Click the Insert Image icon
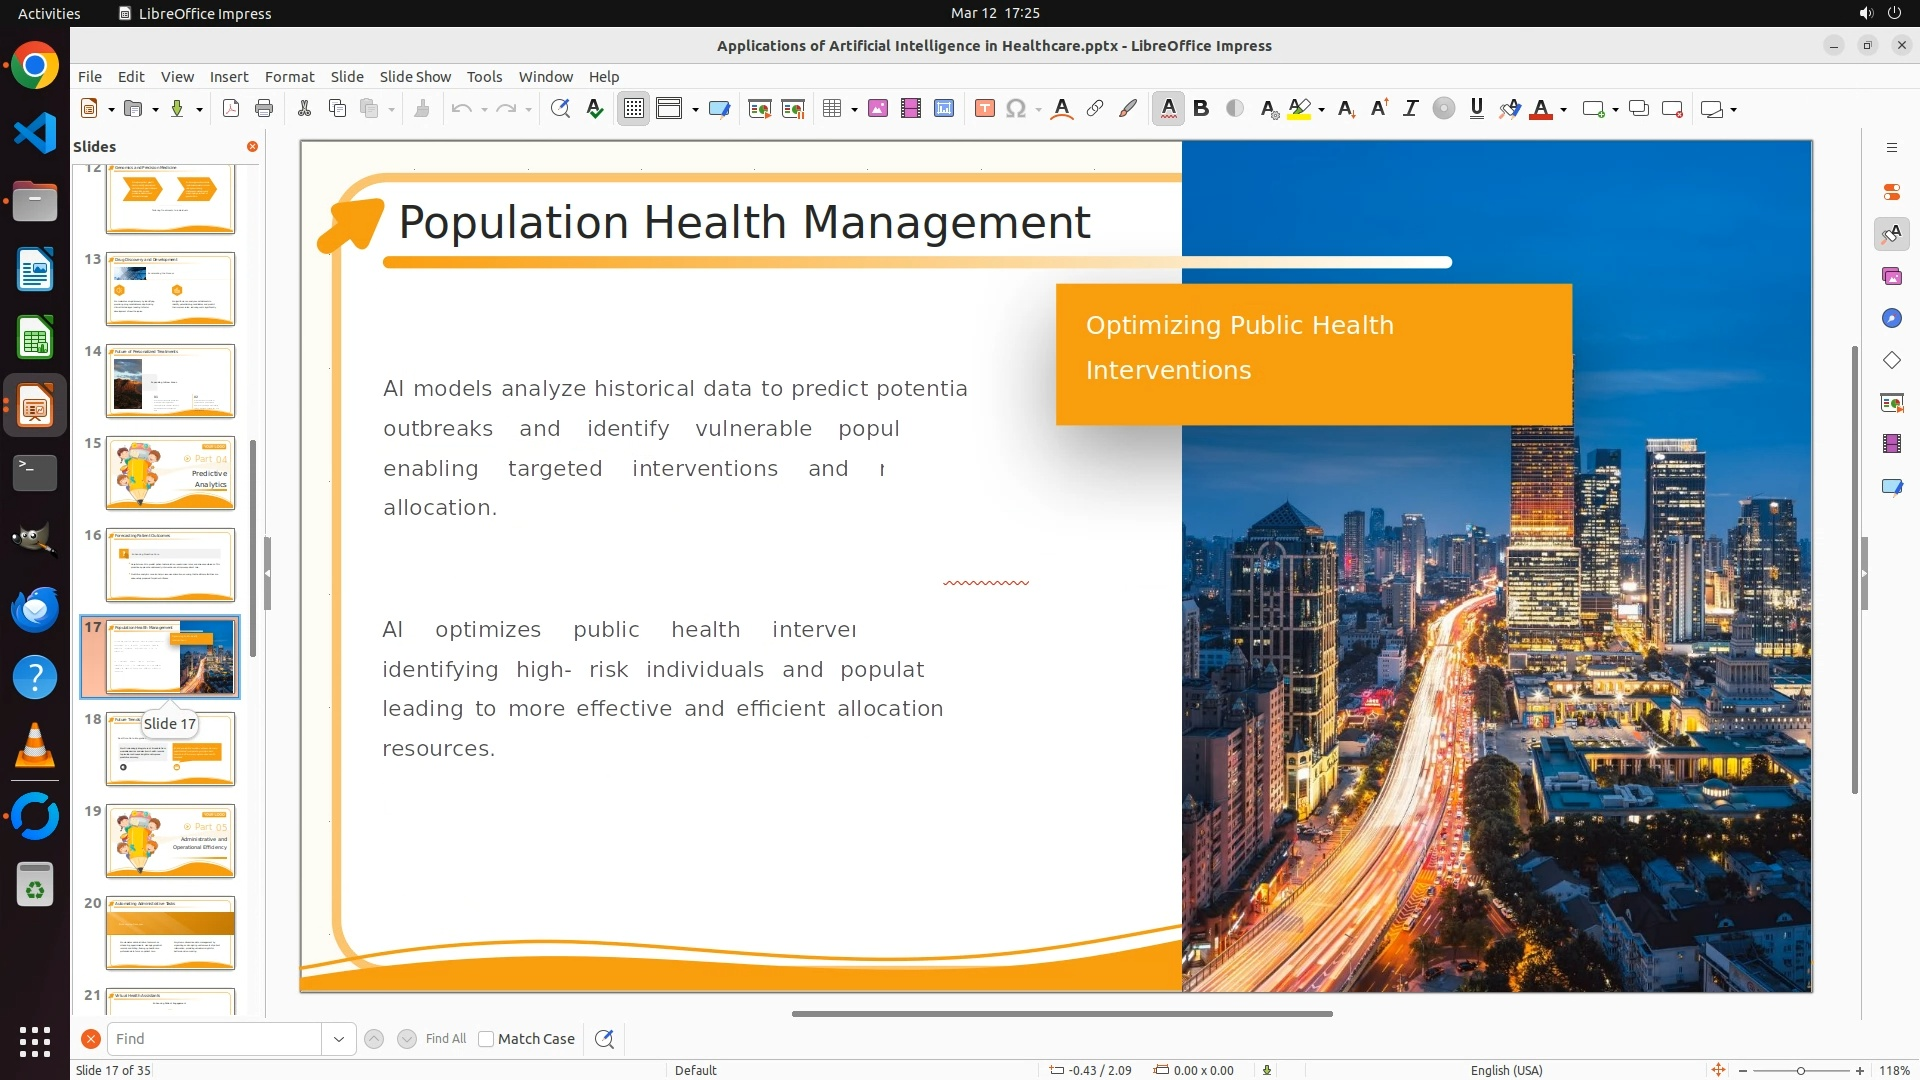 [878, 109]
